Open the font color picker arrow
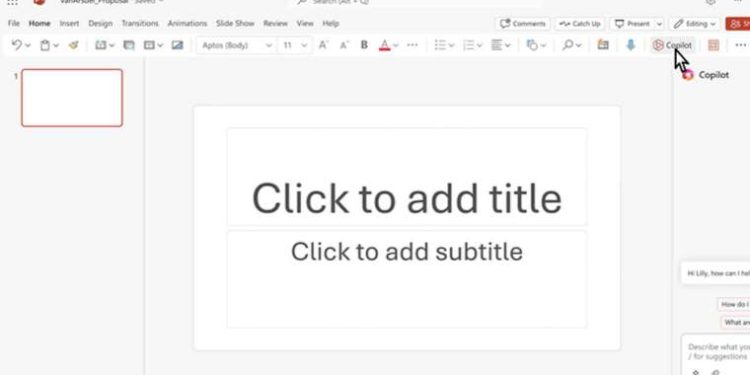This screenshot has height=375, width=750. 396,45
